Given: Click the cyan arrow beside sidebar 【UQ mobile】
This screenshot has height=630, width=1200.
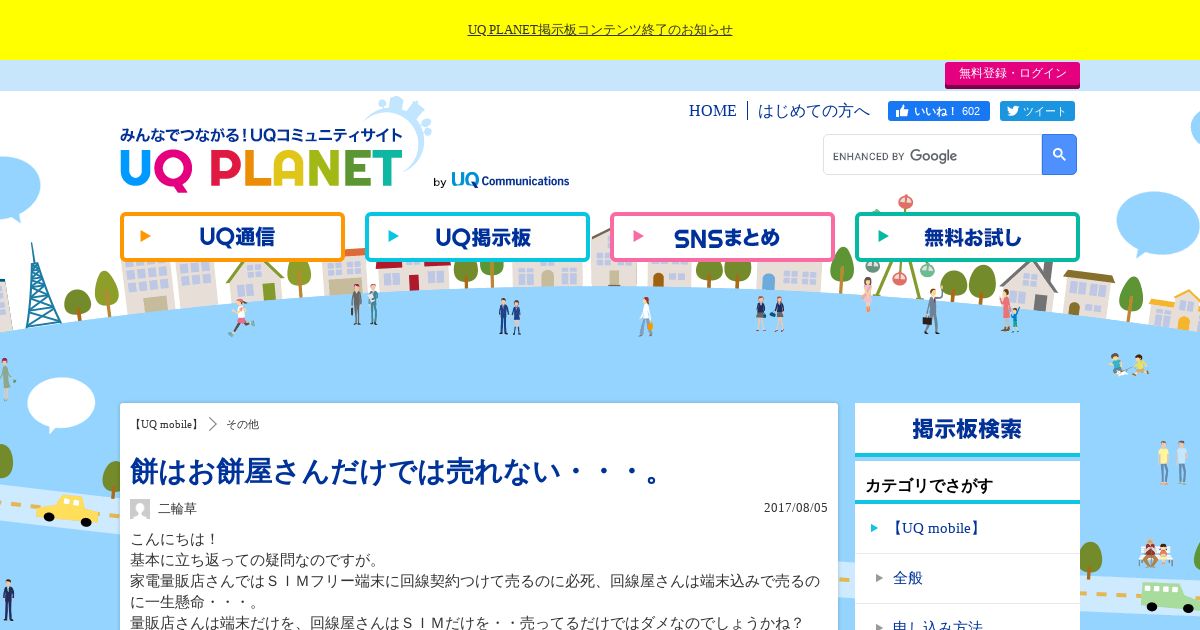Looking at the screenshot, I should (x=874, y=528).
